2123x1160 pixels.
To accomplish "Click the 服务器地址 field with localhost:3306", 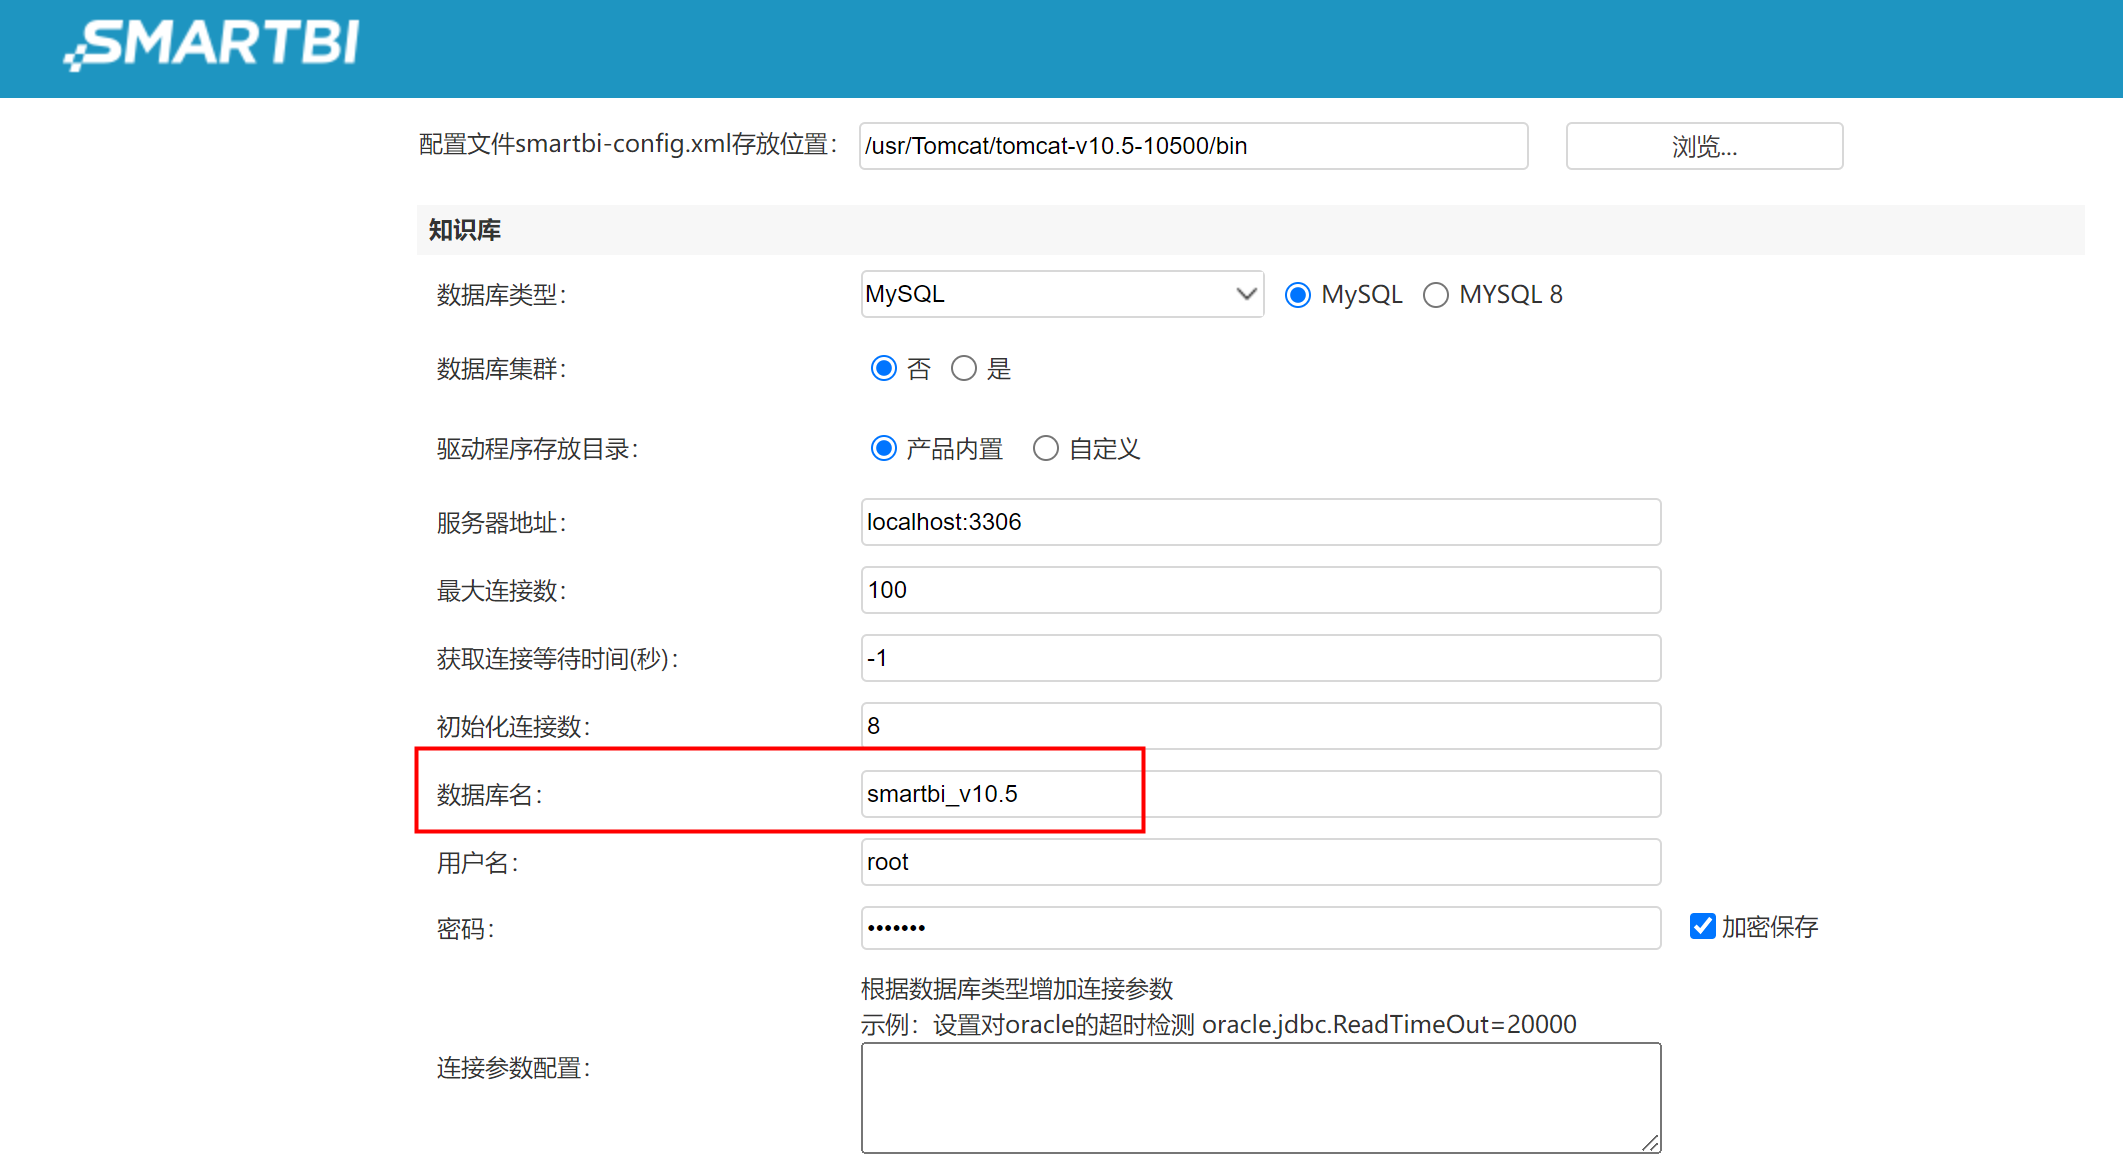I will (1260, 522).
